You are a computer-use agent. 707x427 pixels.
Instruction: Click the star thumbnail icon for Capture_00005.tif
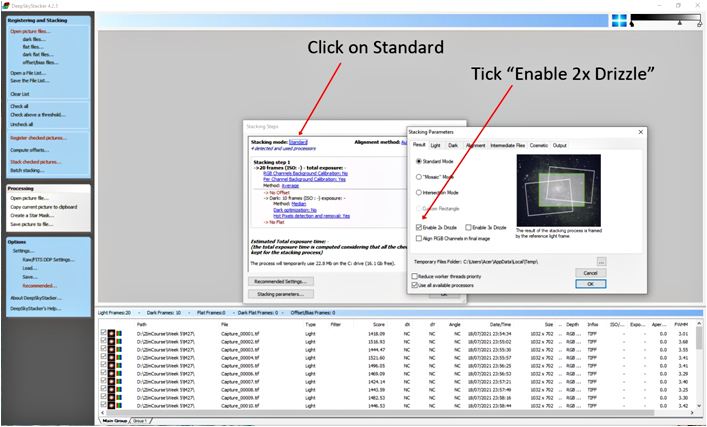(111, 366)
